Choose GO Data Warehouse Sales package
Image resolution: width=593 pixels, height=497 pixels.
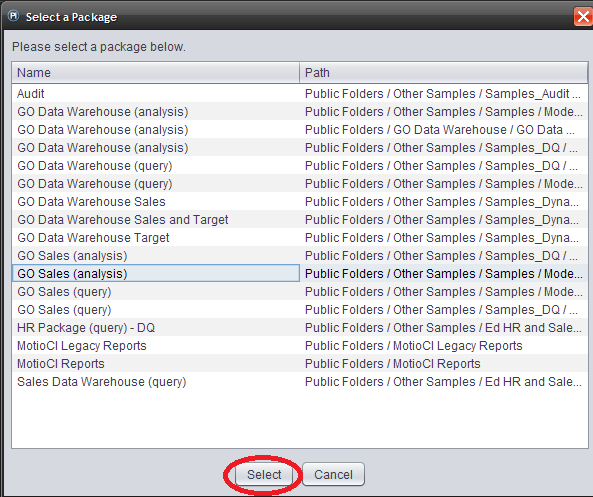[300, 202]
